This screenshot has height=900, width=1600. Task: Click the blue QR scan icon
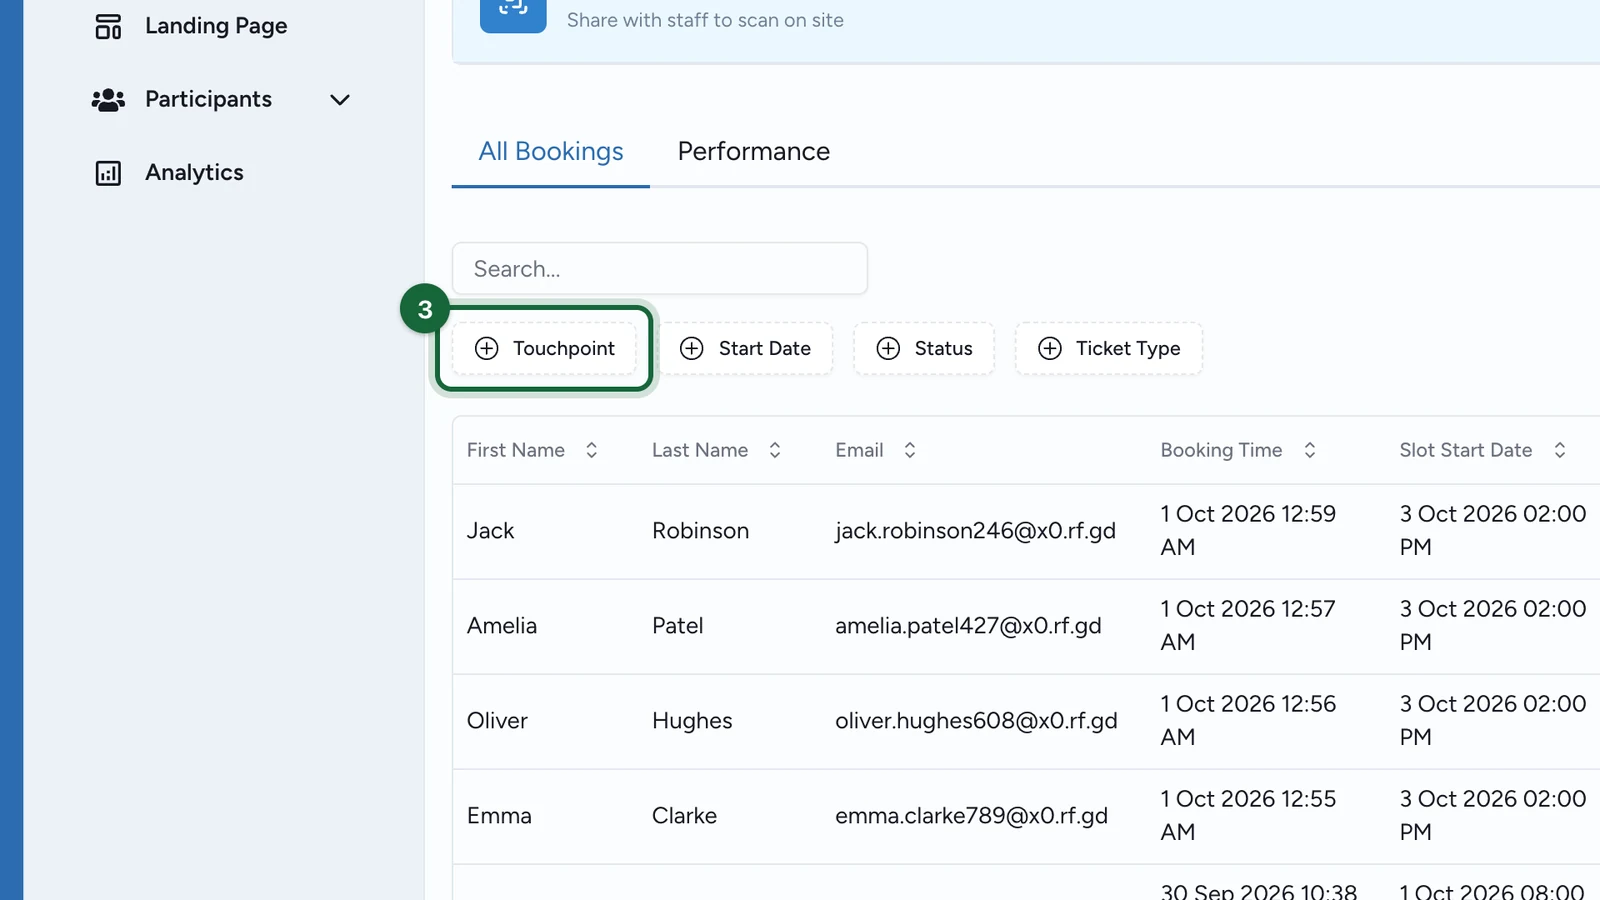(513, 10)
